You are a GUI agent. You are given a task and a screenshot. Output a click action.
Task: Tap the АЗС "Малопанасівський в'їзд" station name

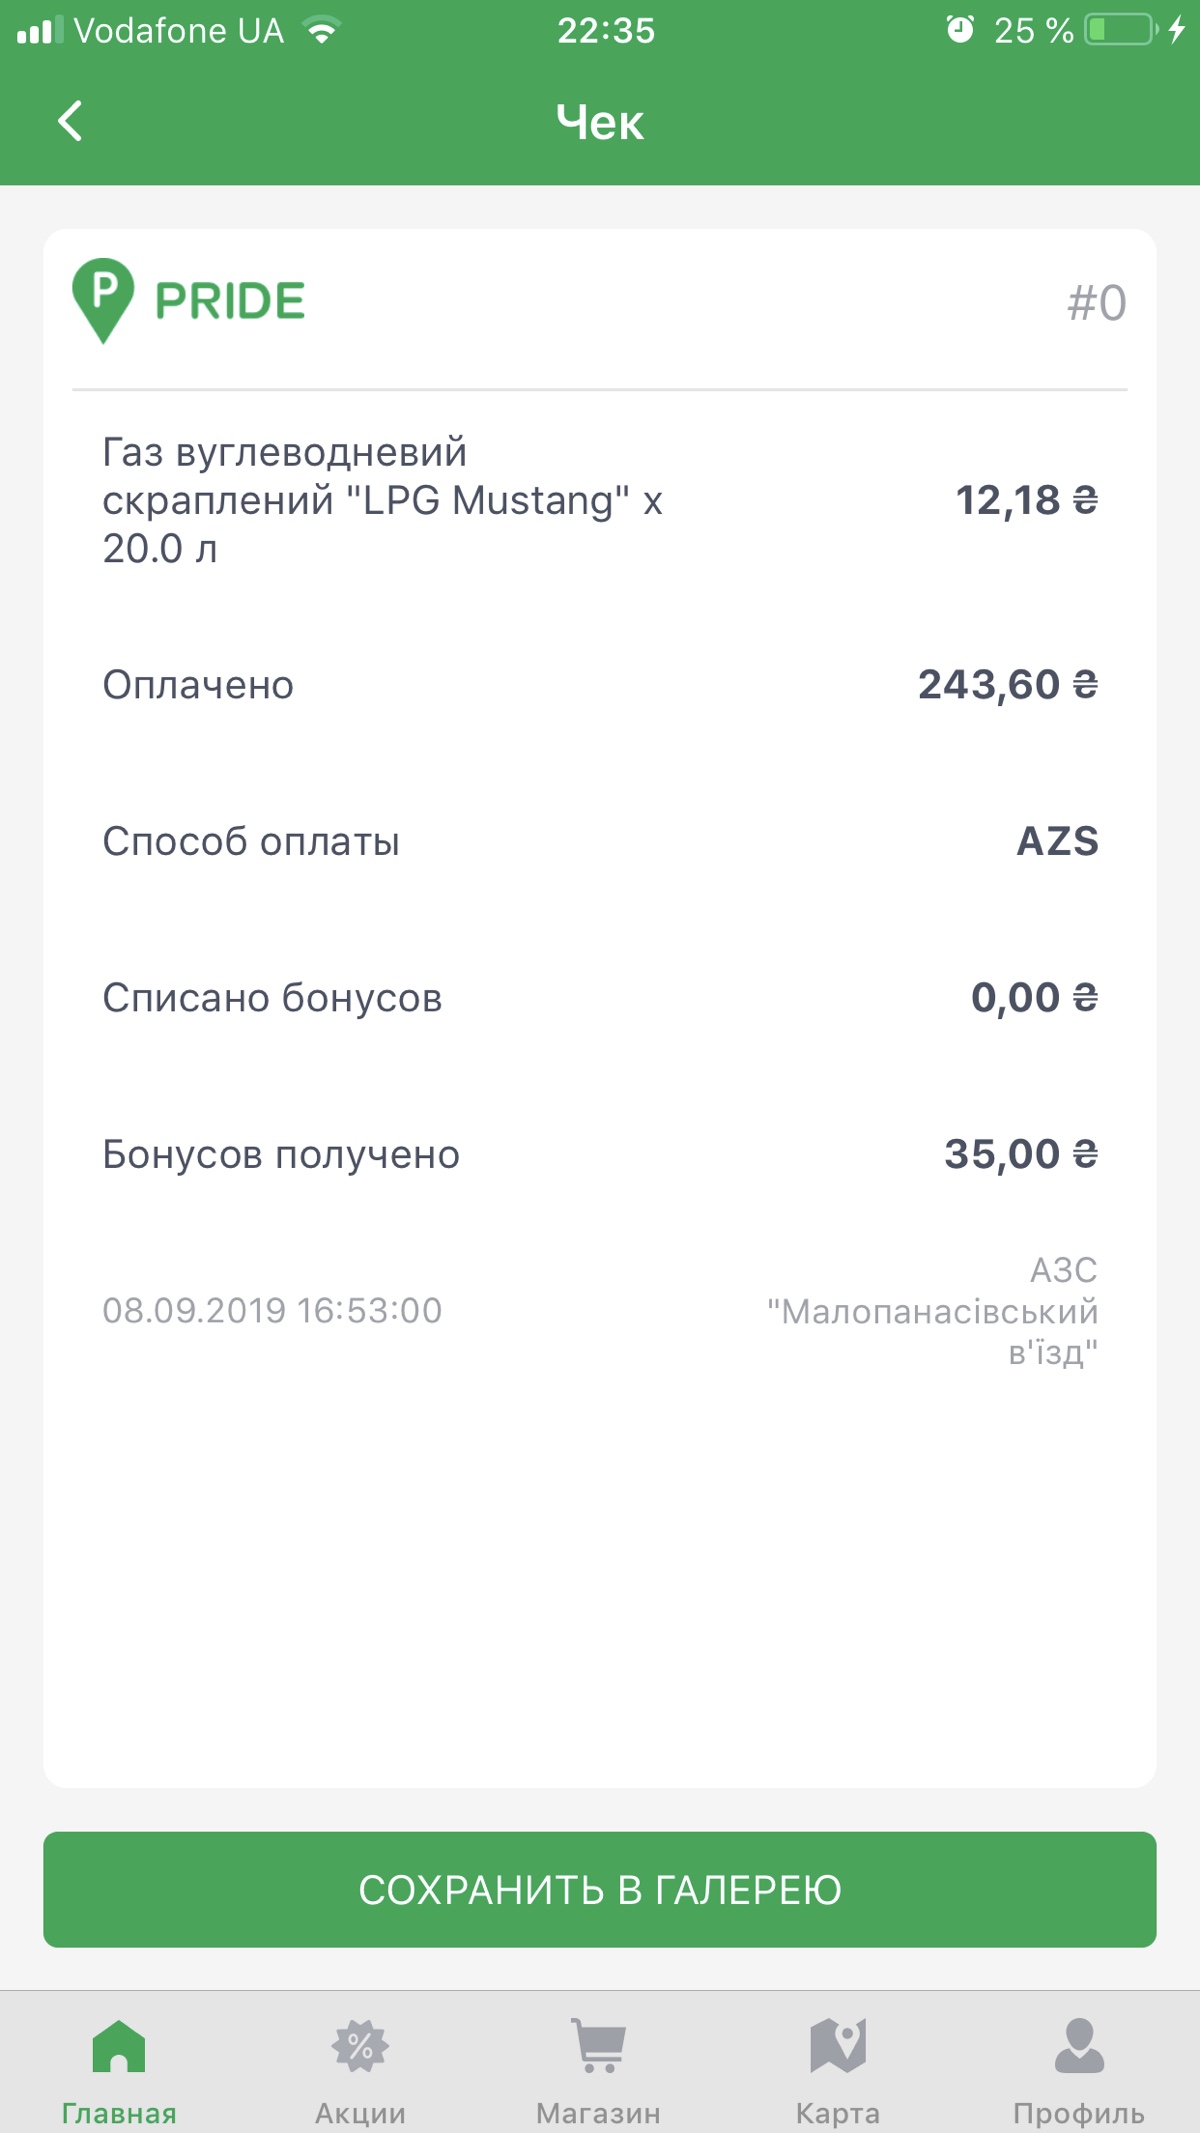point(932,1311)
